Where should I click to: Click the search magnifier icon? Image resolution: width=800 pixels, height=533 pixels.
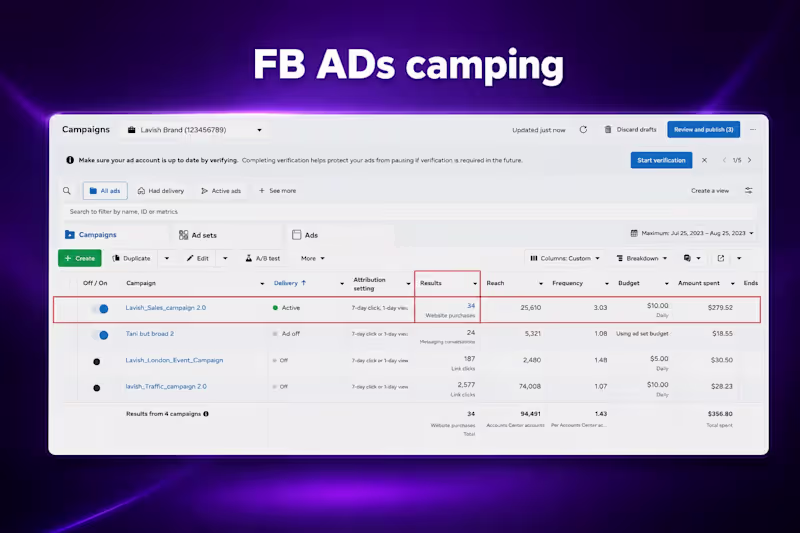(67, 191)
